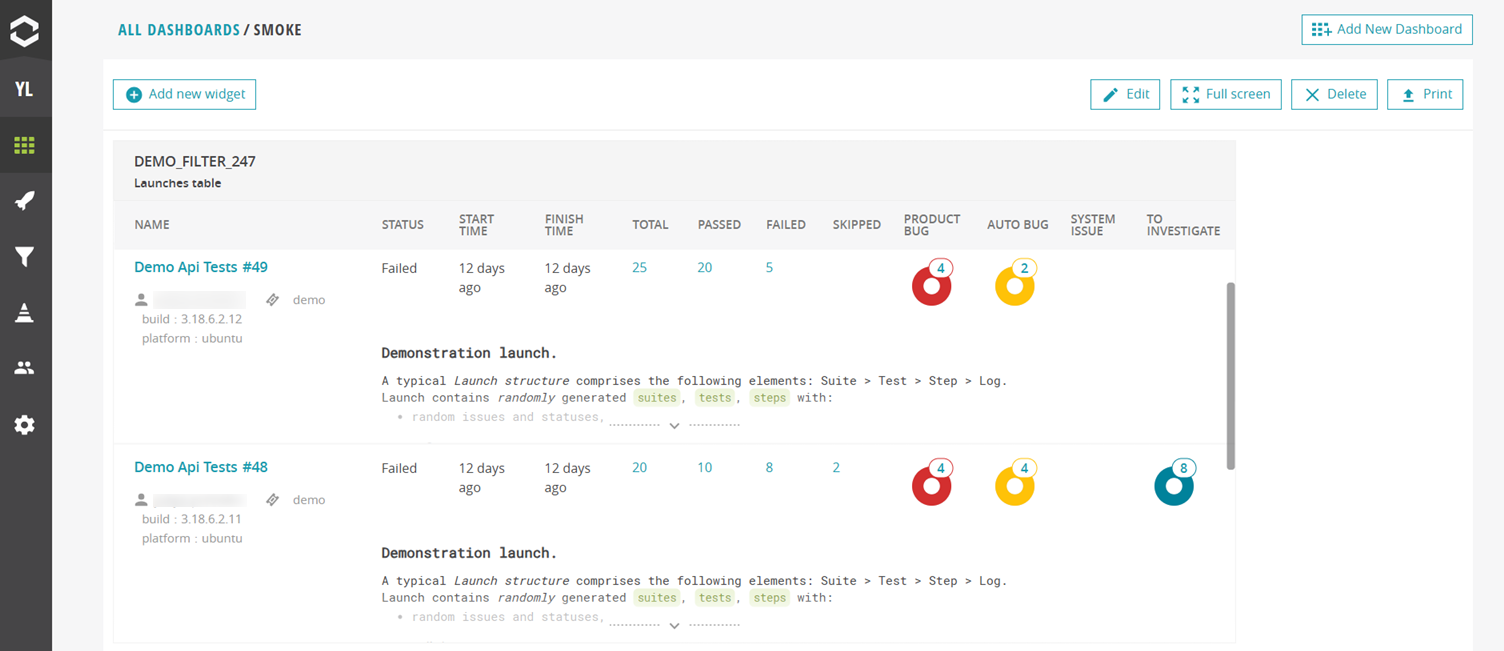The width and height of the screenshot is (1504, 651).
Task: Open the YL project selector
Action: (25, 89)
